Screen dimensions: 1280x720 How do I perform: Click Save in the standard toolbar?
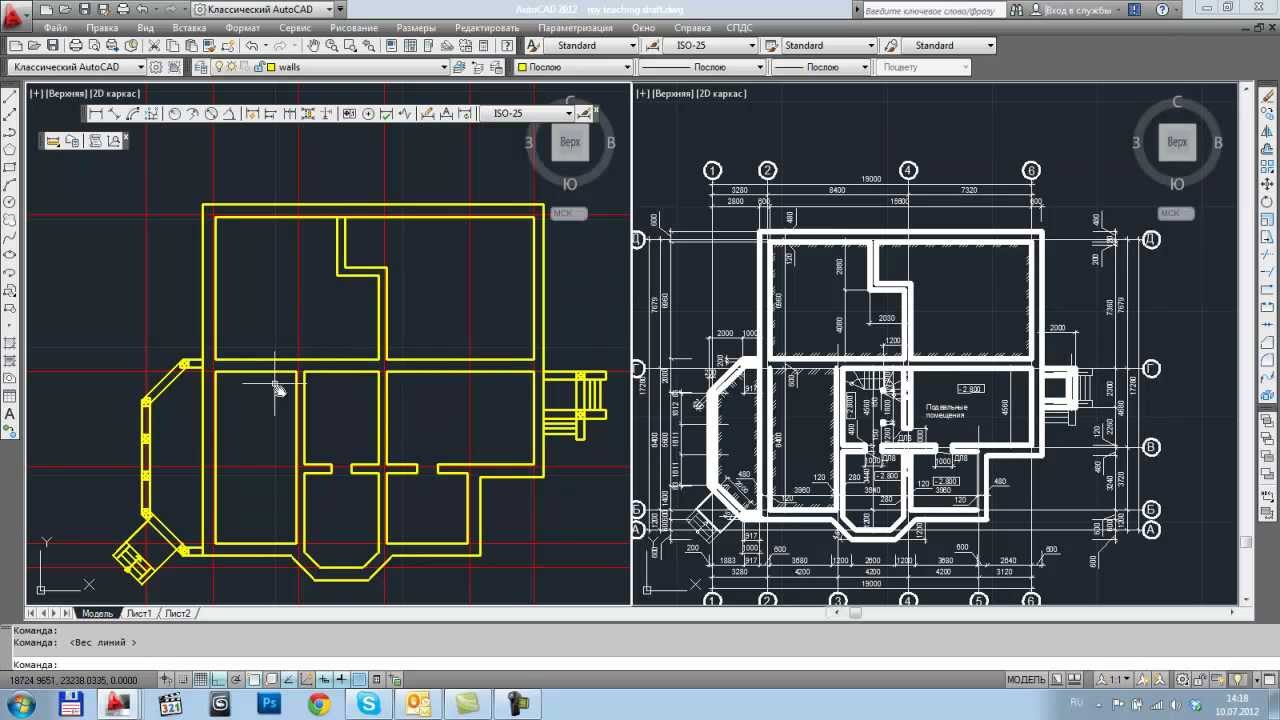(x=52, y=45)
